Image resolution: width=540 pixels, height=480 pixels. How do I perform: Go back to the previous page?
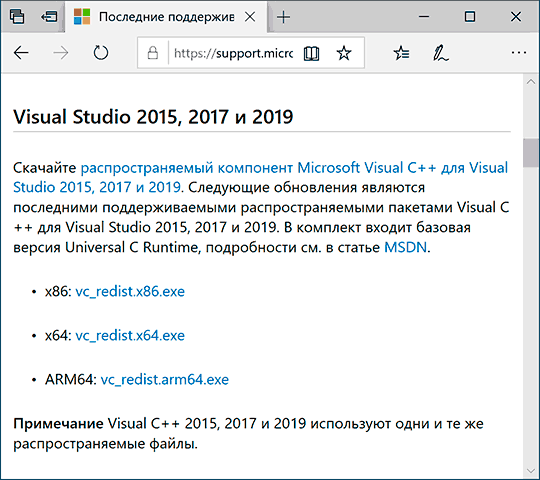click(x=21, y=53)
